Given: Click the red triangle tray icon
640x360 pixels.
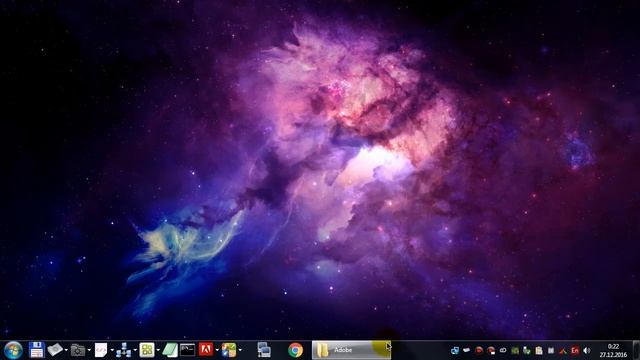Looking at the screenshot, I should 563,351.
